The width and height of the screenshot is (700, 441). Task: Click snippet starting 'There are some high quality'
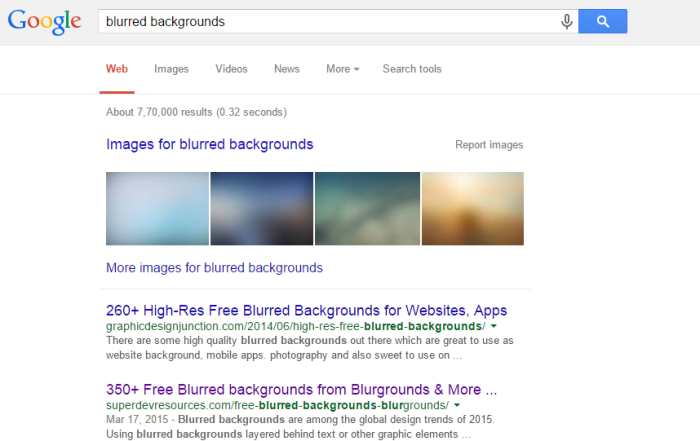(x=309, y=348)
